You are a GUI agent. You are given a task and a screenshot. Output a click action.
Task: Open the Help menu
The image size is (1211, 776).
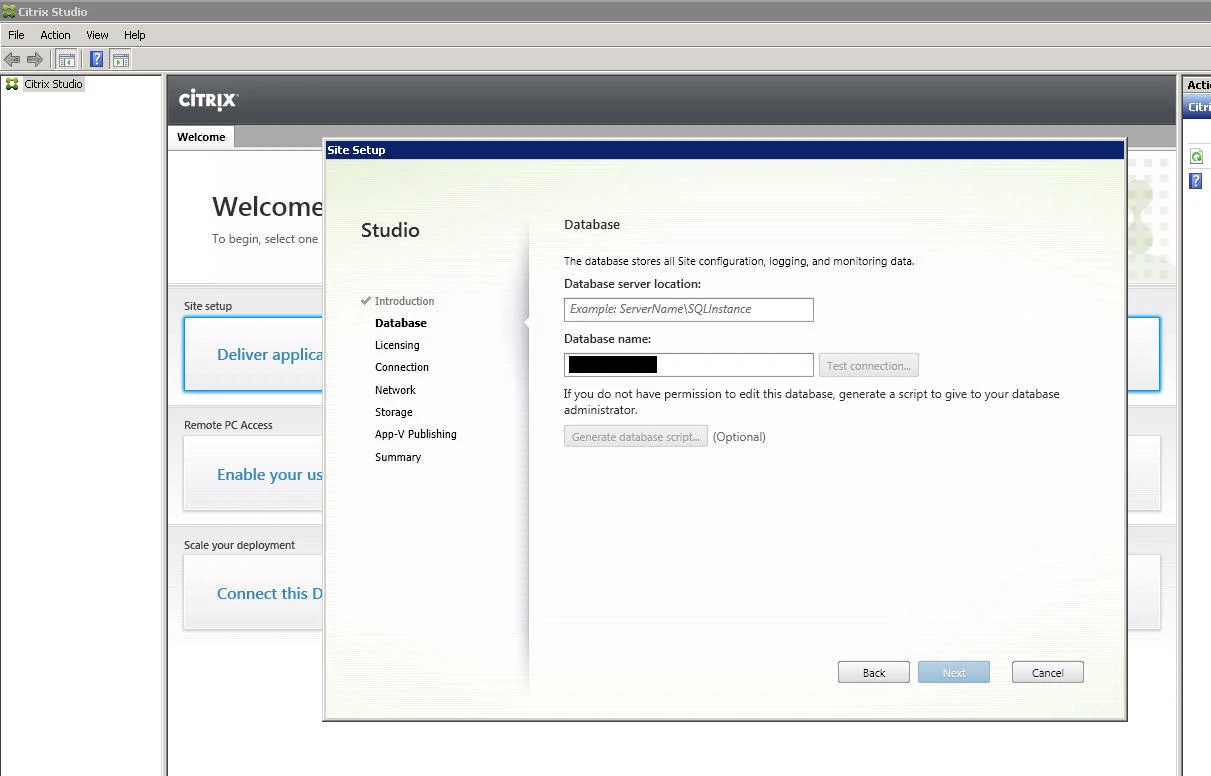click(x=134, y=35)
